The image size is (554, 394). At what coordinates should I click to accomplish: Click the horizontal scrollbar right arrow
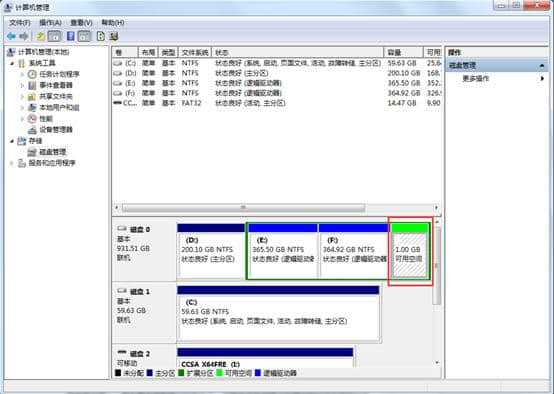[437, 208]
